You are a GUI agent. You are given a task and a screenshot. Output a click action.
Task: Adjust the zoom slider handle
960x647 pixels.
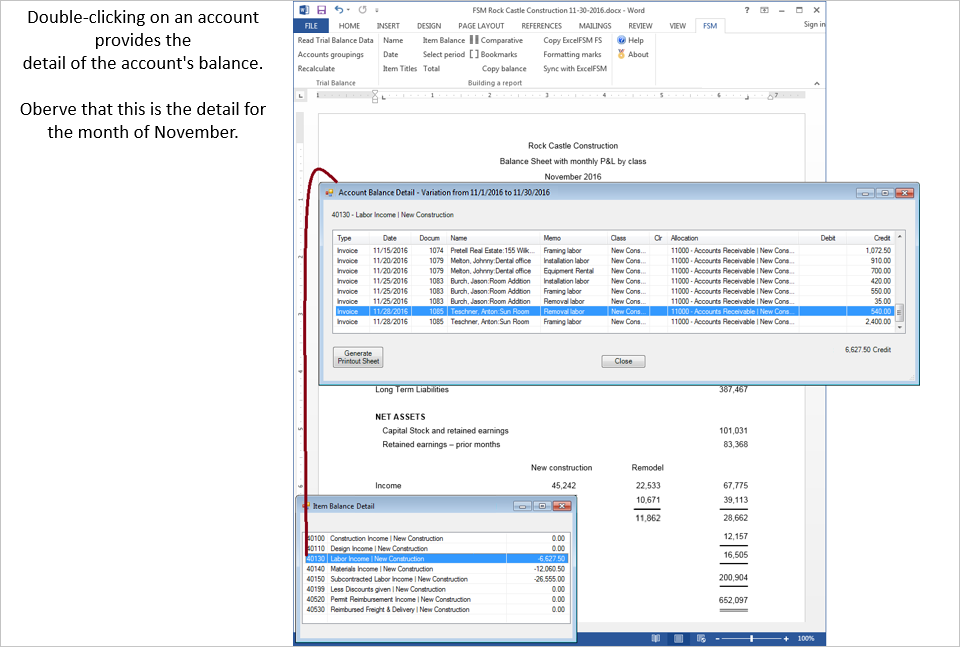click(x=751, y=638)
